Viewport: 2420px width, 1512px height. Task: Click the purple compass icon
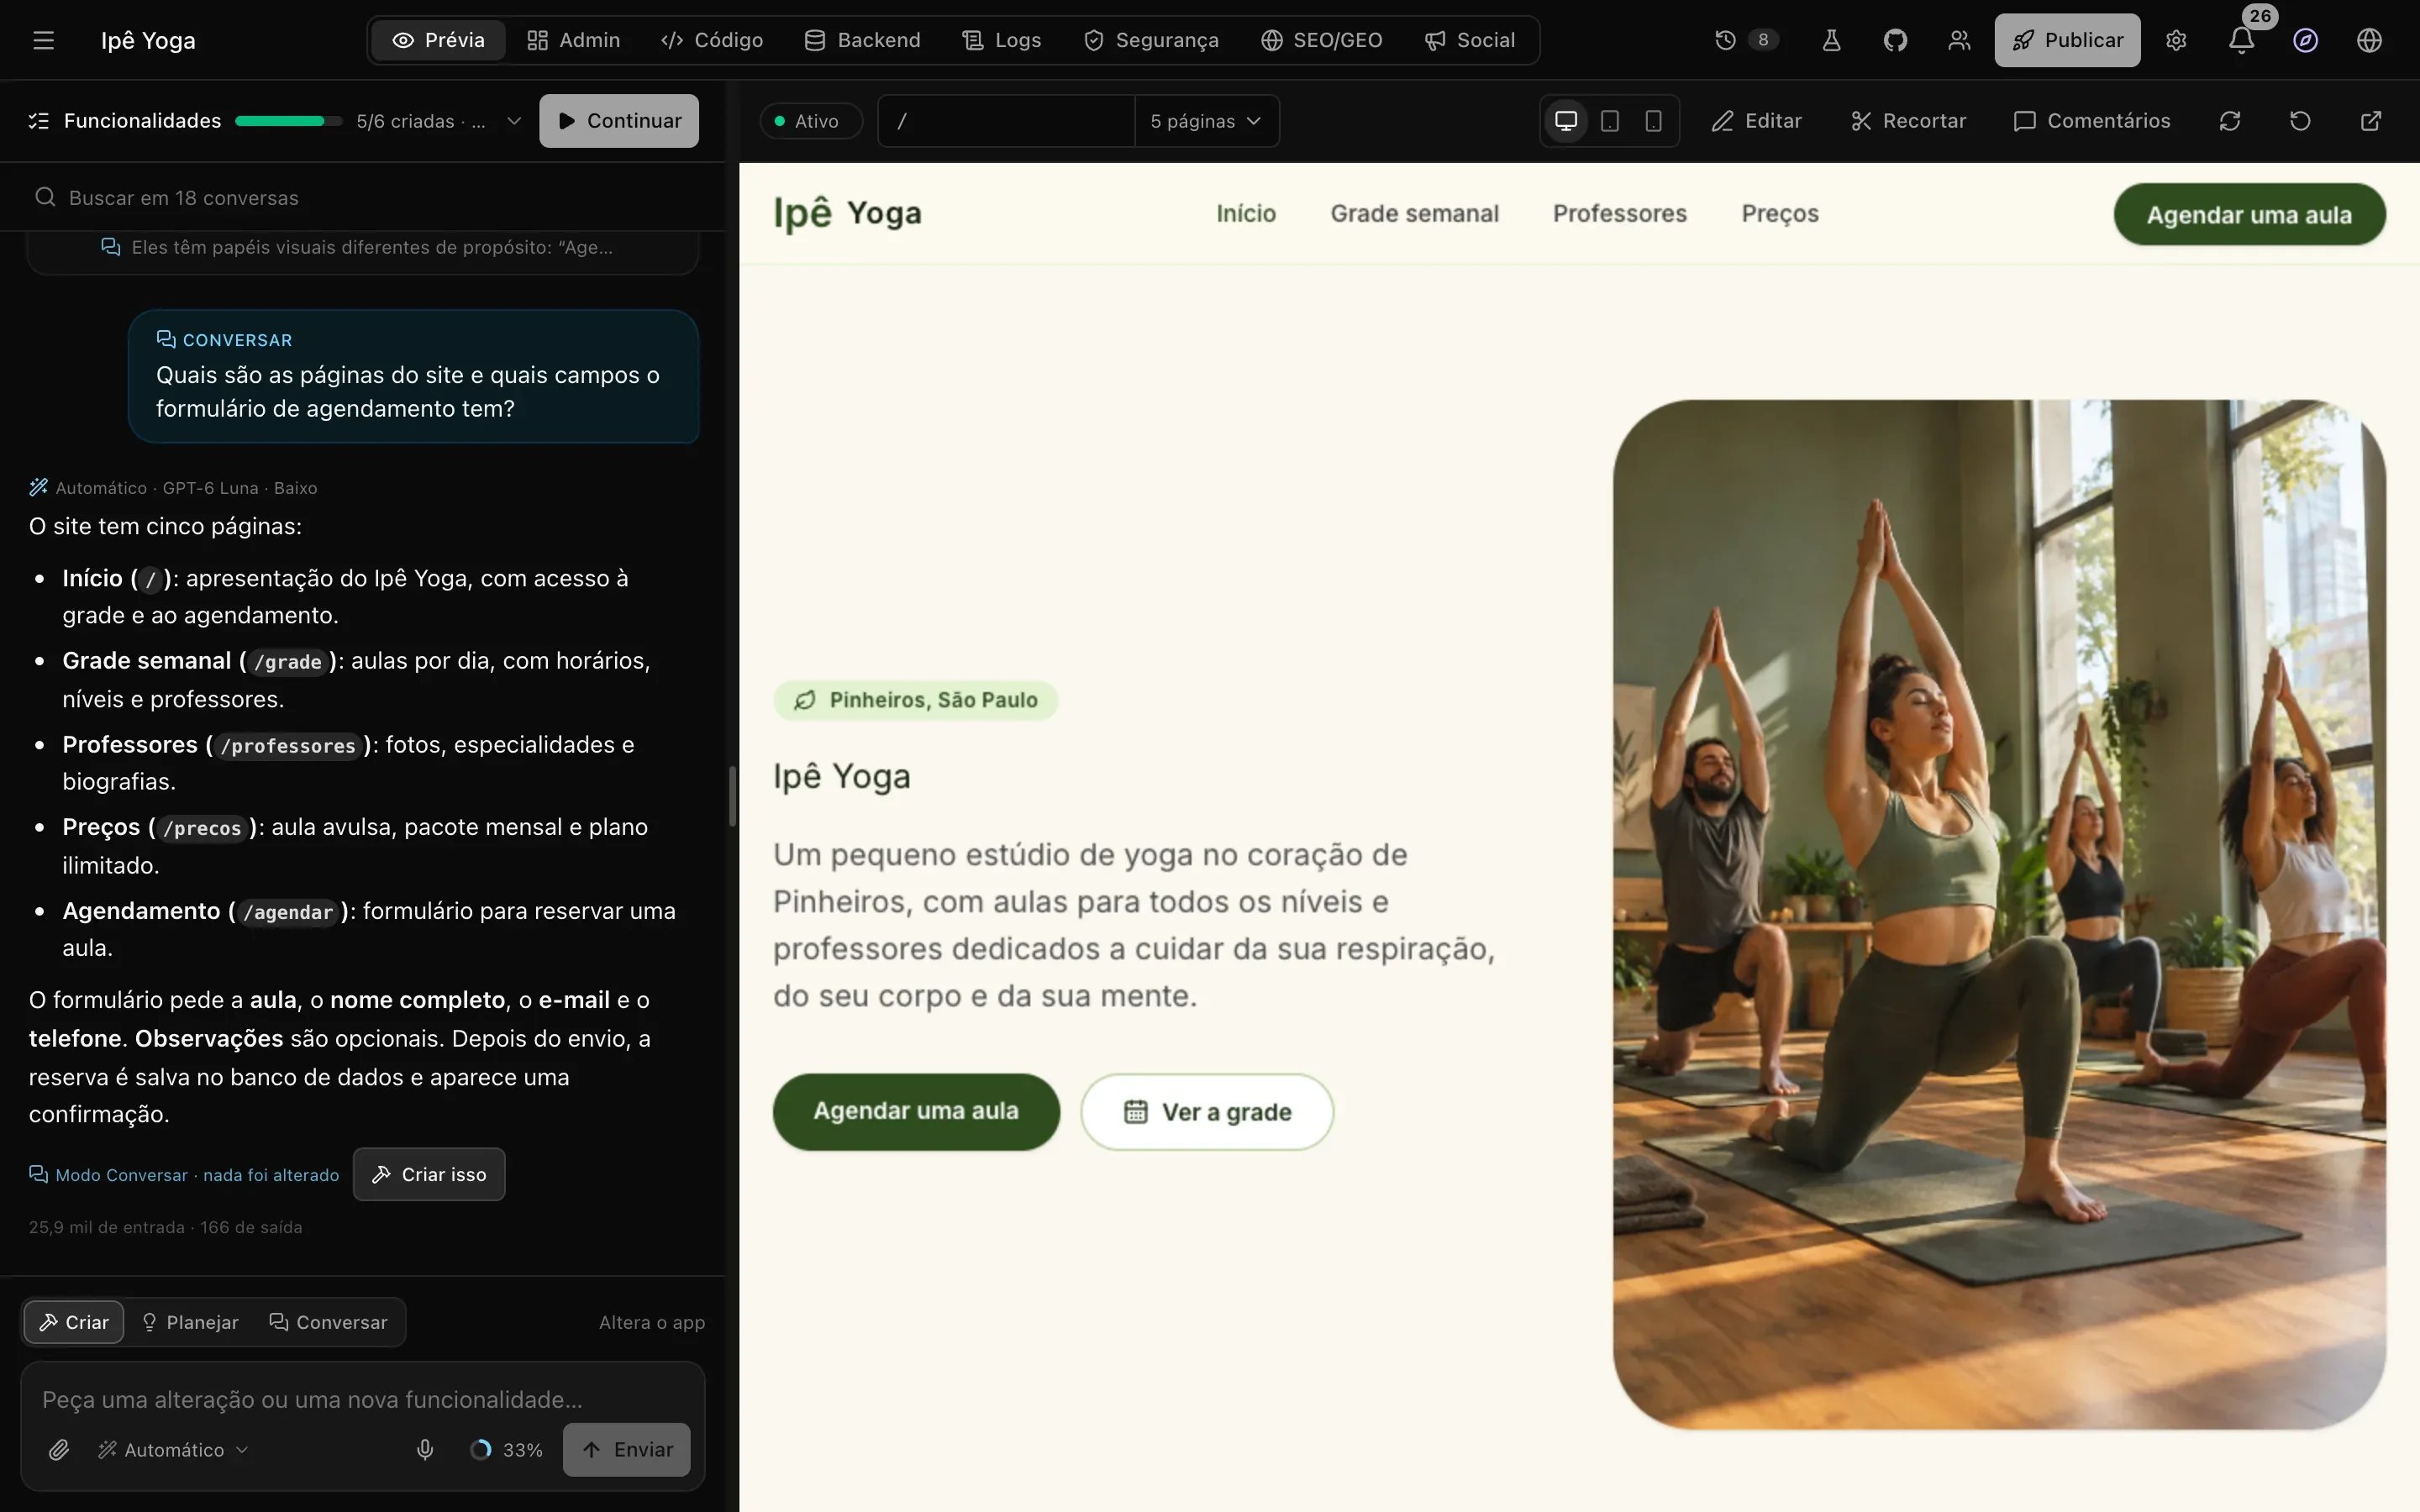pyautogui.click(x=2305, y=40)
